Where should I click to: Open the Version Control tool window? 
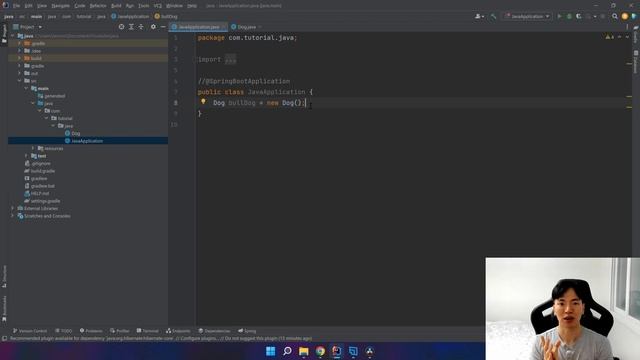(x=30, y=331)
